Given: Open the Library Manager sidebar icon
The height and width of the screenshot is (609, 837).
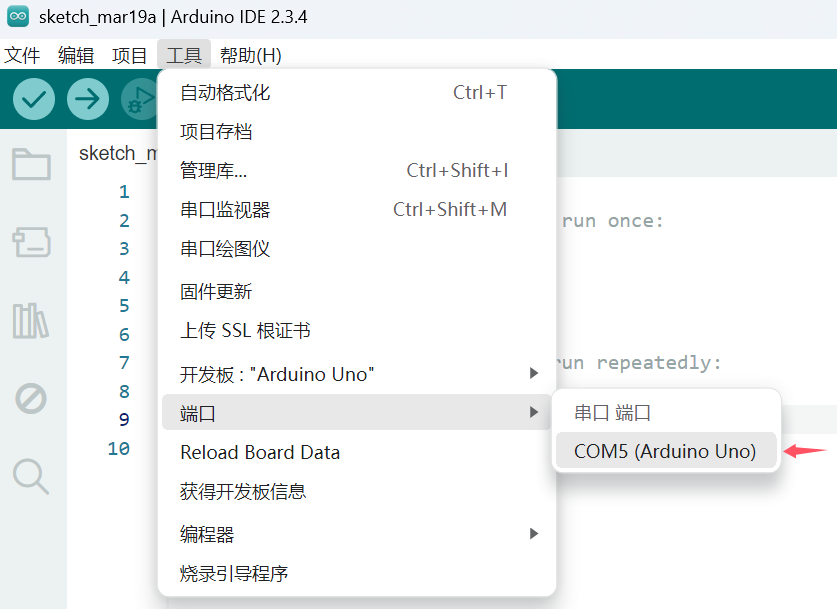Looking at the screenshot, I should click(31, 320).
